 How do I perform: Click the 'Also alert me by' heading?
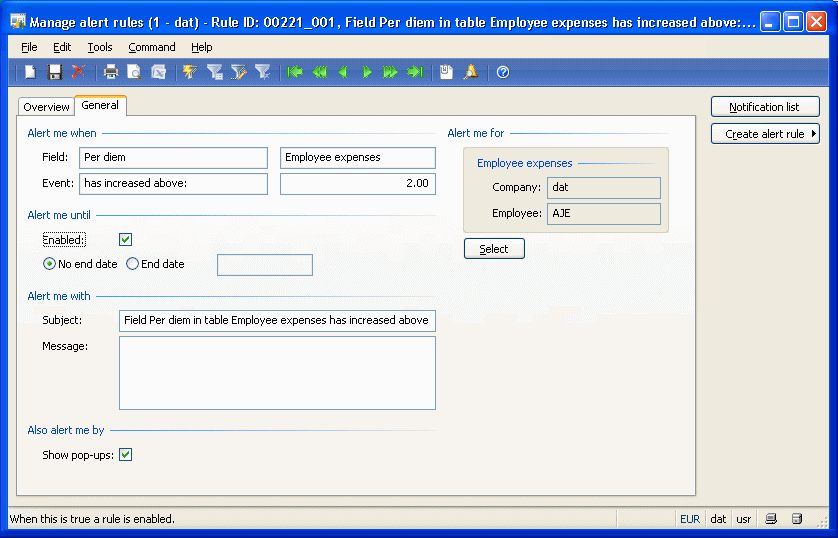66,430
